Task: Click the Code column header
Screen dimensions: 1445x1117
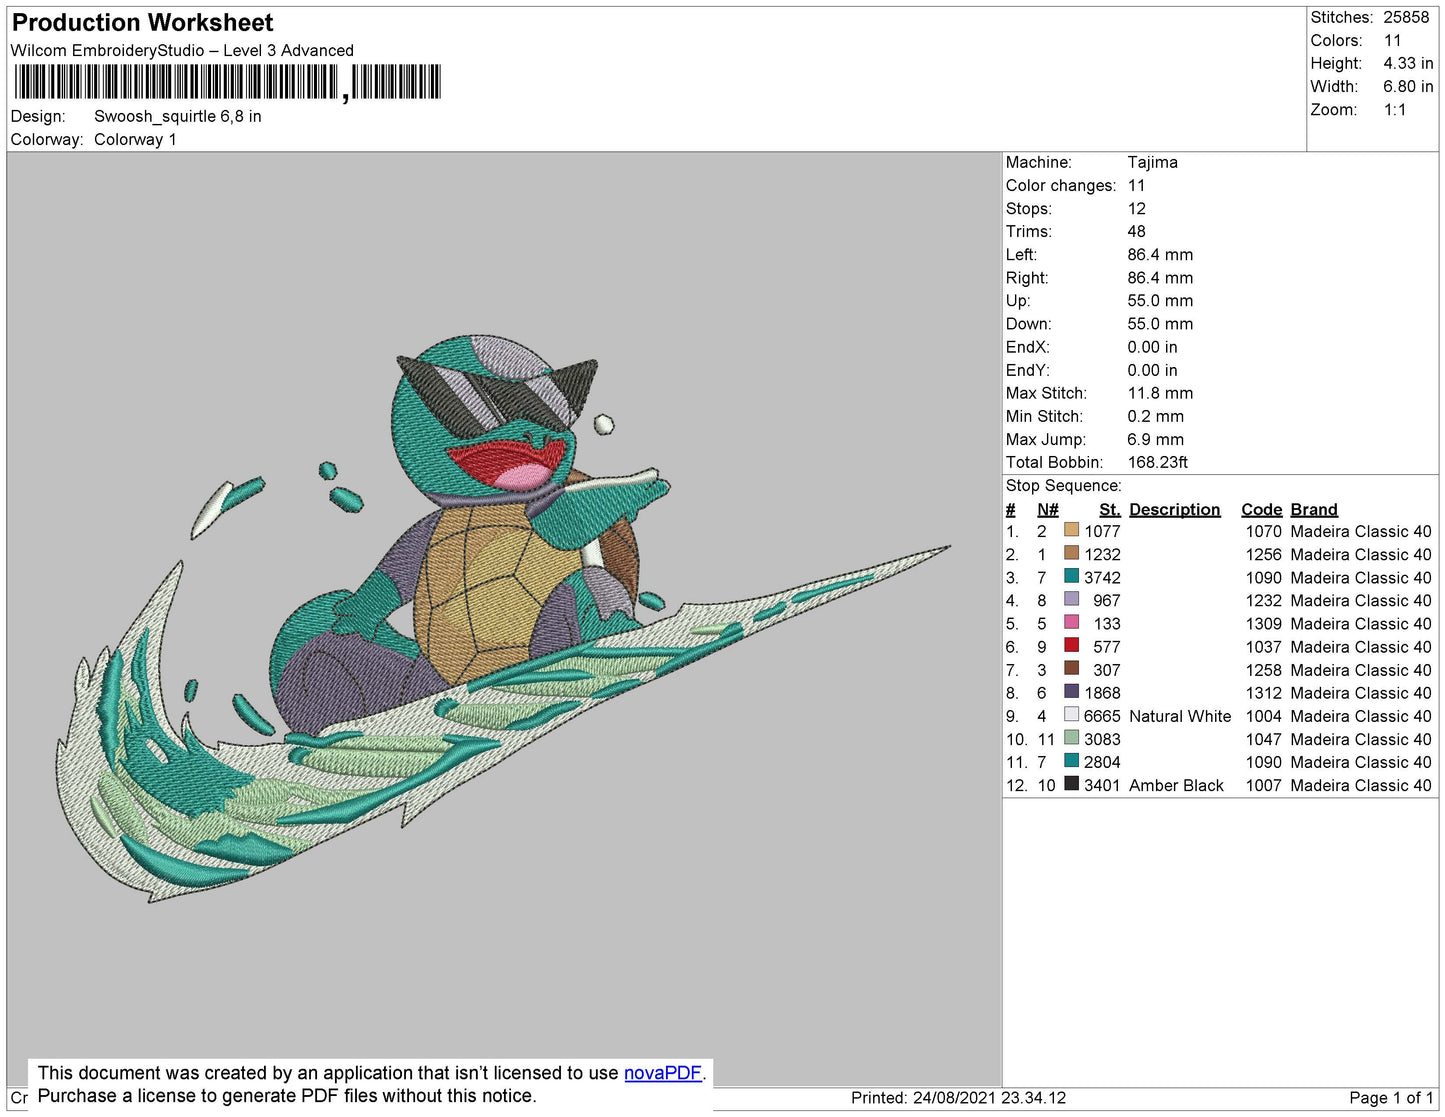Action: click(x=1260, y=509)
